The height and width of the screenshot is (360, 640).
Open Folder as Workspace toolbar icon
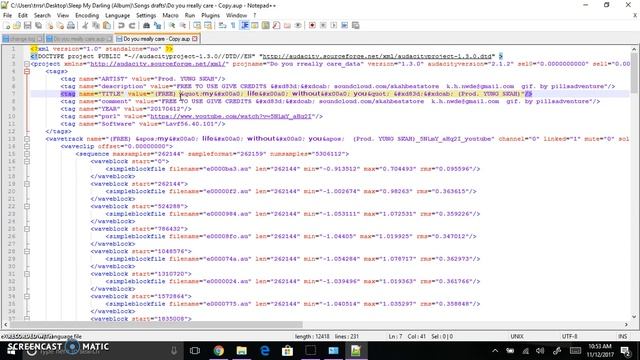pos(287,26)
